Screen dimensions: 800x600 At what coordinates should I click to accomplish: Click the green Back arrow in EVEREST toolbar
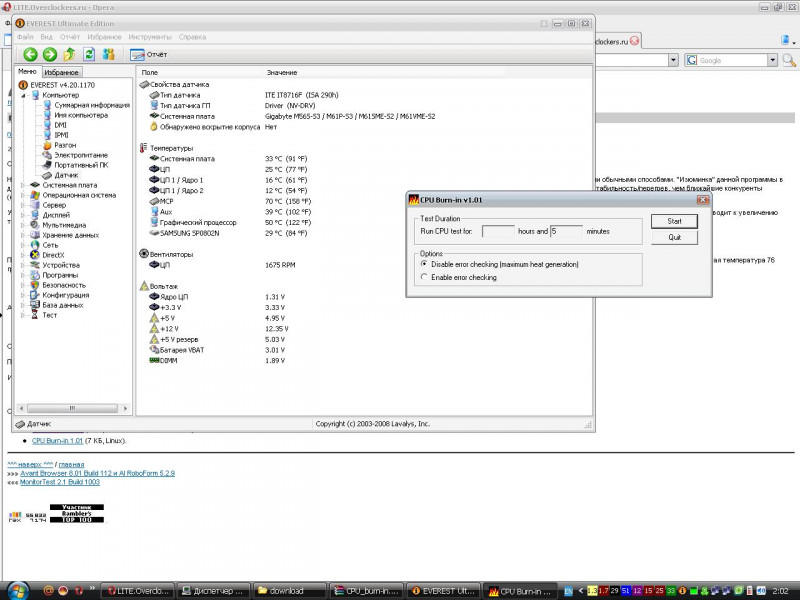click(x=30, y=54)
